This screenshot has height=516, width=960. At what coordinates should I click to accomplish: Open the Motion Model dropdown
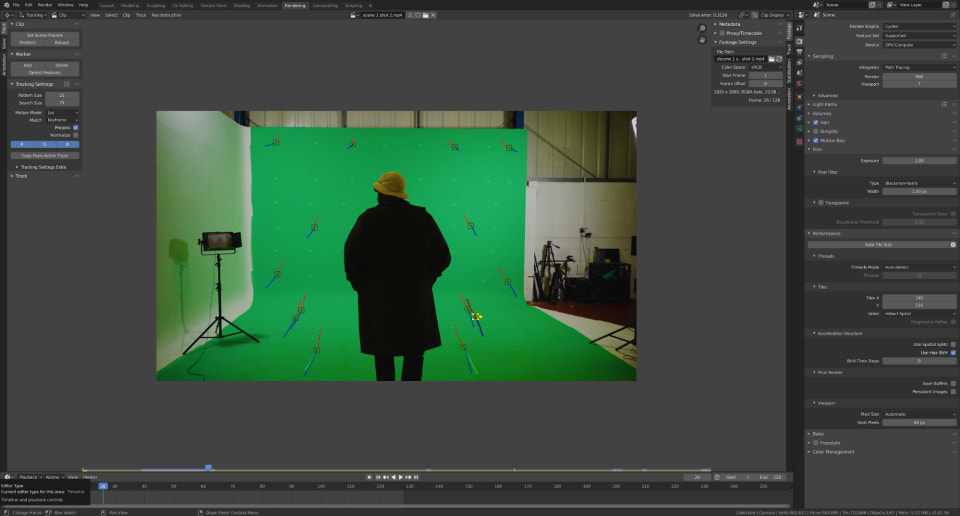pyautogui.click(x=62, y=113)
